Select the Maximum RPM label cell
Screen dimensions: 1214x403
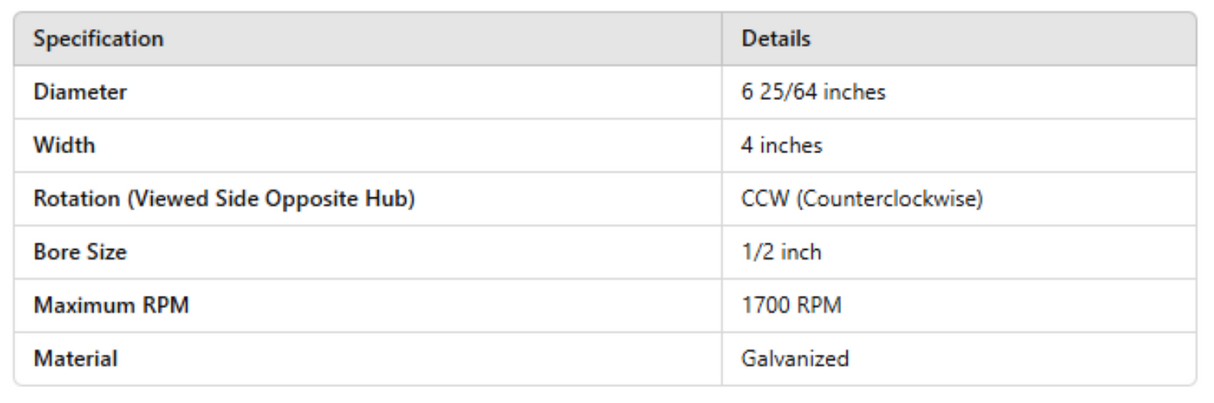point(113,305)
